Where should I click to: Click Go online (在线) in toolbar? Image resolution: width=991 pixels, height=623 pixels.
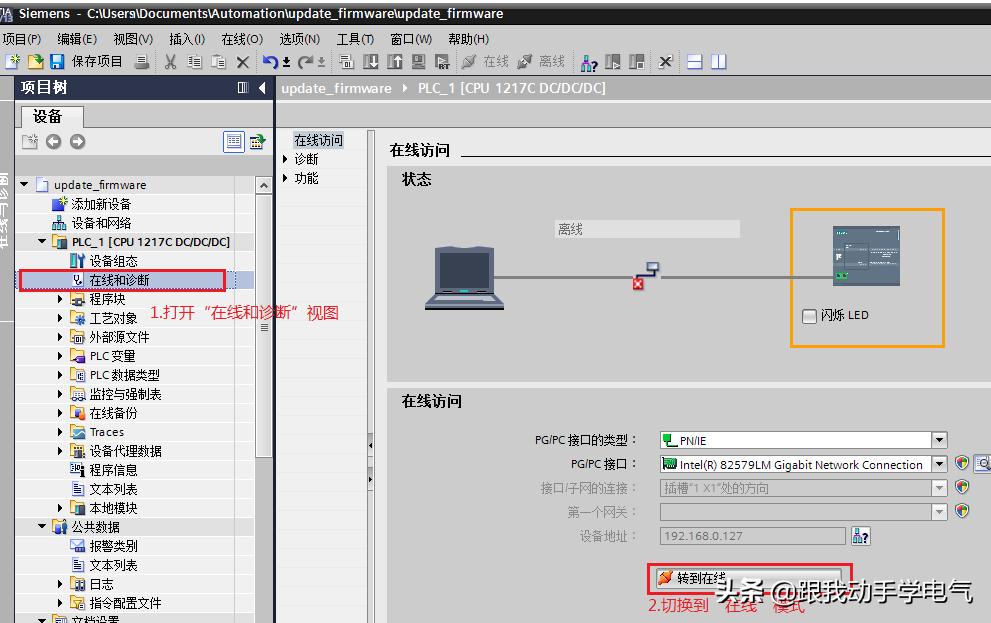[485, 61]
